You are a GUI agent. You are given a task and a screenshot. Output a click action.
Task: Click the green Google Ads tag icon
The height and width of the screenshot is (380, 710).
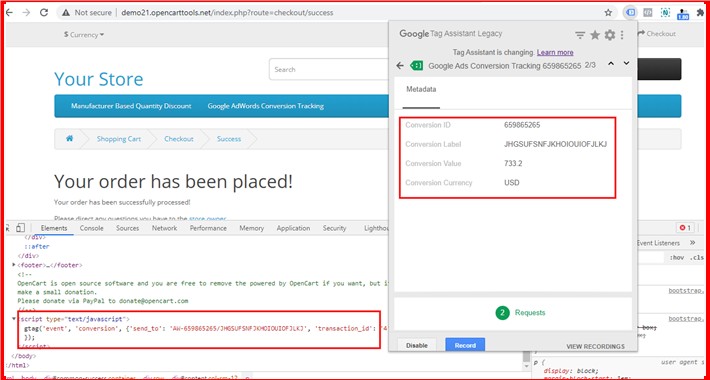416,66
